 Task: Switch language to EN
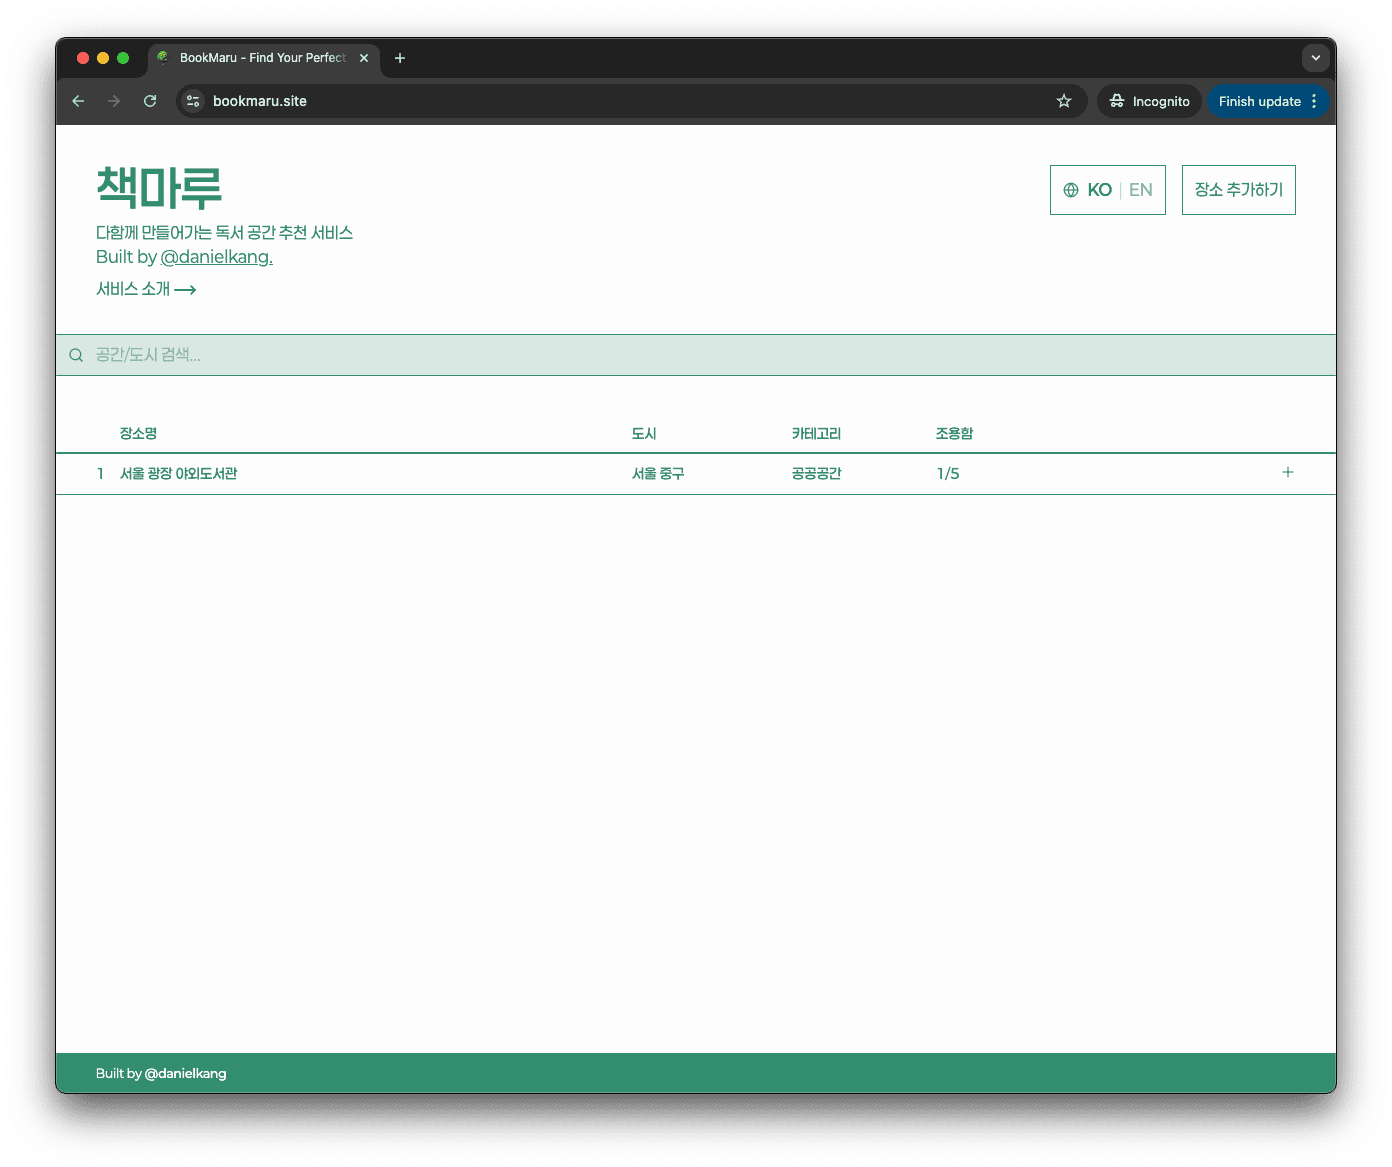pos(1140,190)
